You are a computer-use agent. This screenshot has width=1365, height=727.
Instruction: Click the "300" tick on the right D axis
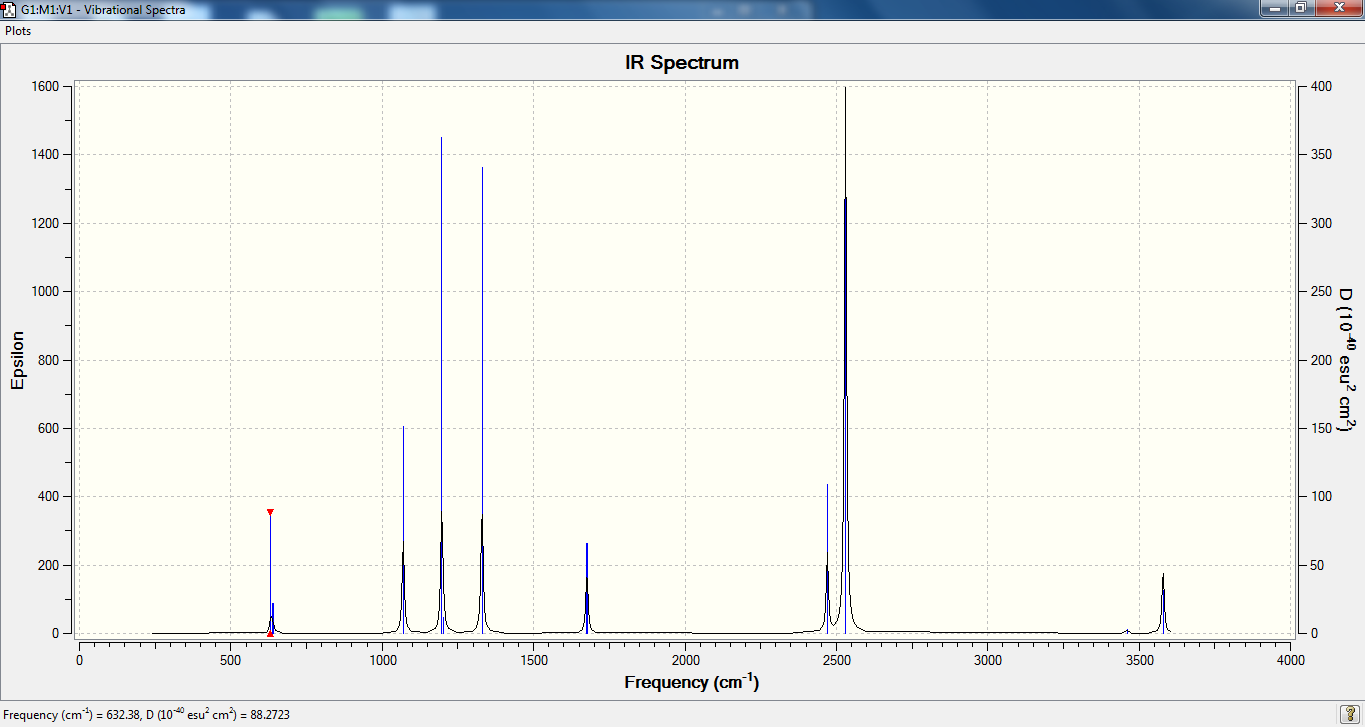(1319, 223)
